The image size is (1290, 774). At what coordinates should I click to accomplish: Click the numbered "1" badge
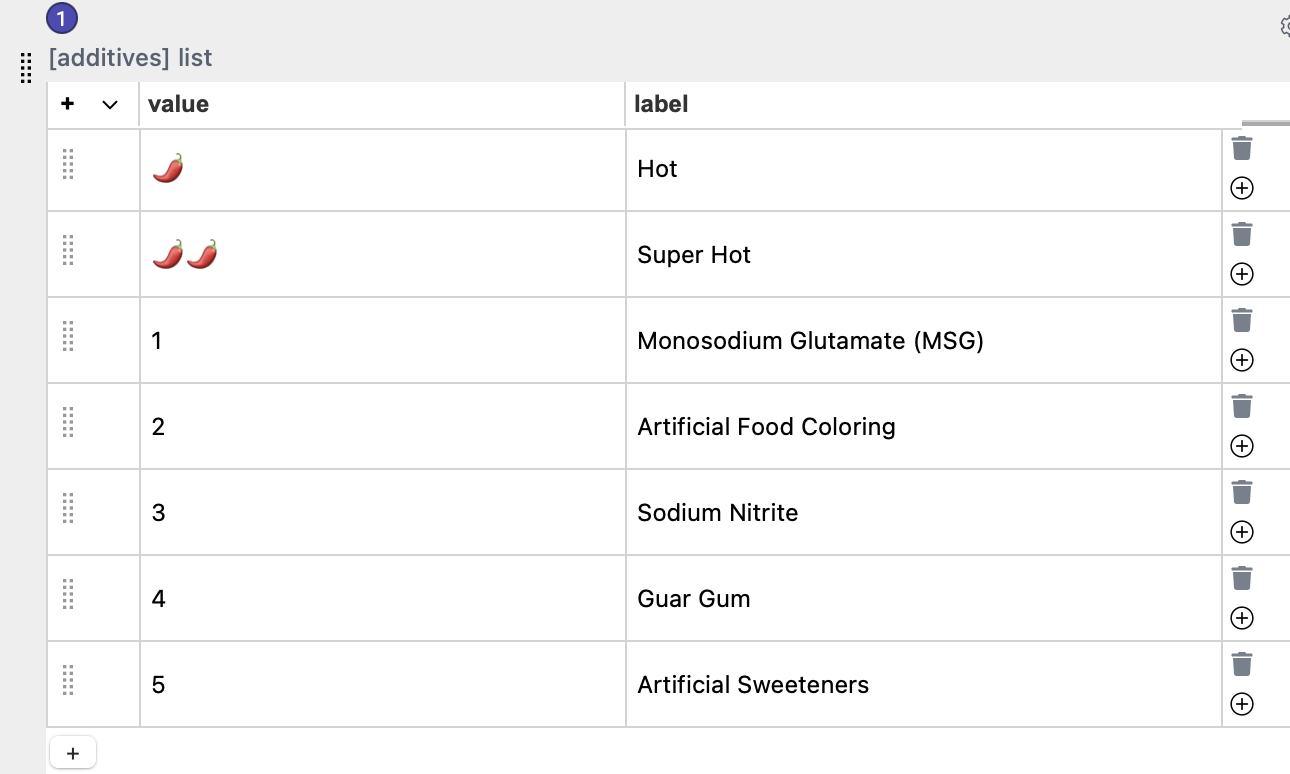pos(61,18)
